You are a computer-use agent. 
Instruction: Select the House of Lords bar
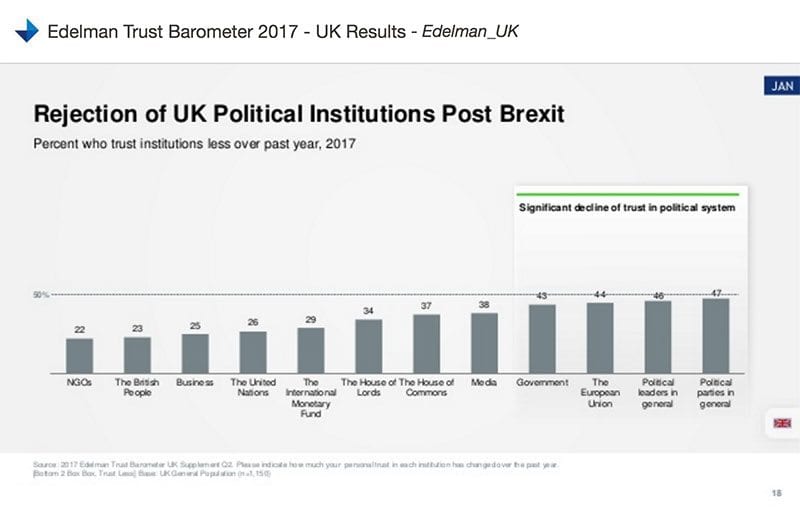pyautogui.click(x=369, y=345)
